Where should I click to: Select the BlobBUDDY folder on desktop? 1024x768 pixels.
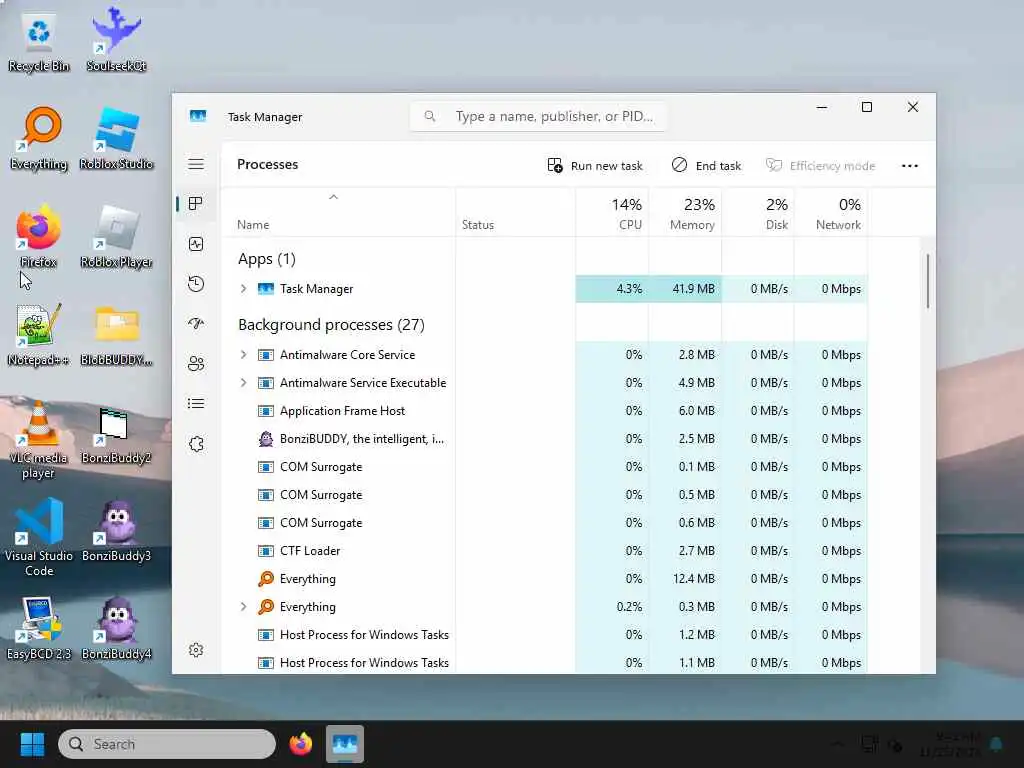point(116,334)
